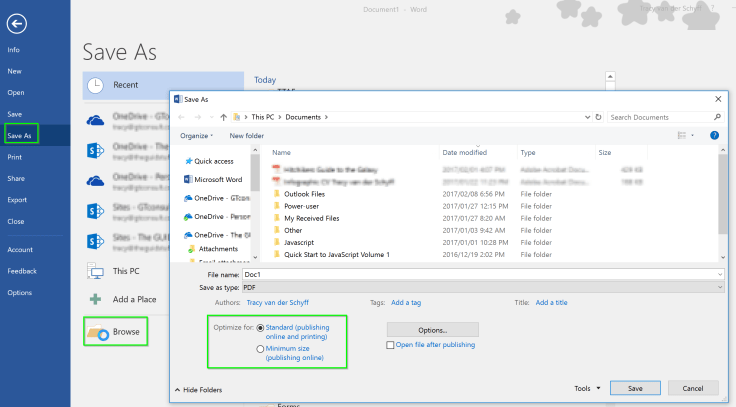Viewport: 736px width, 407px height.
Task: Select Minimum size publishing online option
Action: 261,349
